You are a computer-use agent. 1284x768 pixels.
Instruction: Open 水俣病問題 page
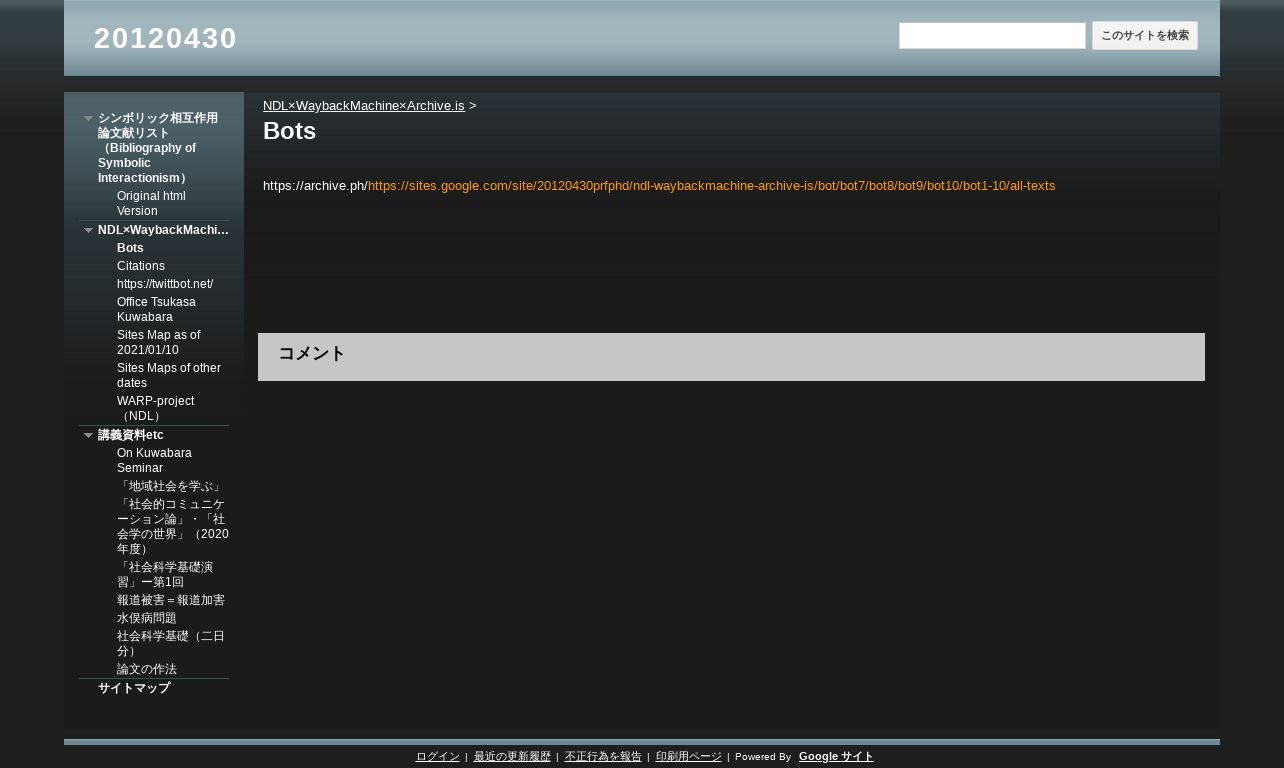[x=147, y=618]
